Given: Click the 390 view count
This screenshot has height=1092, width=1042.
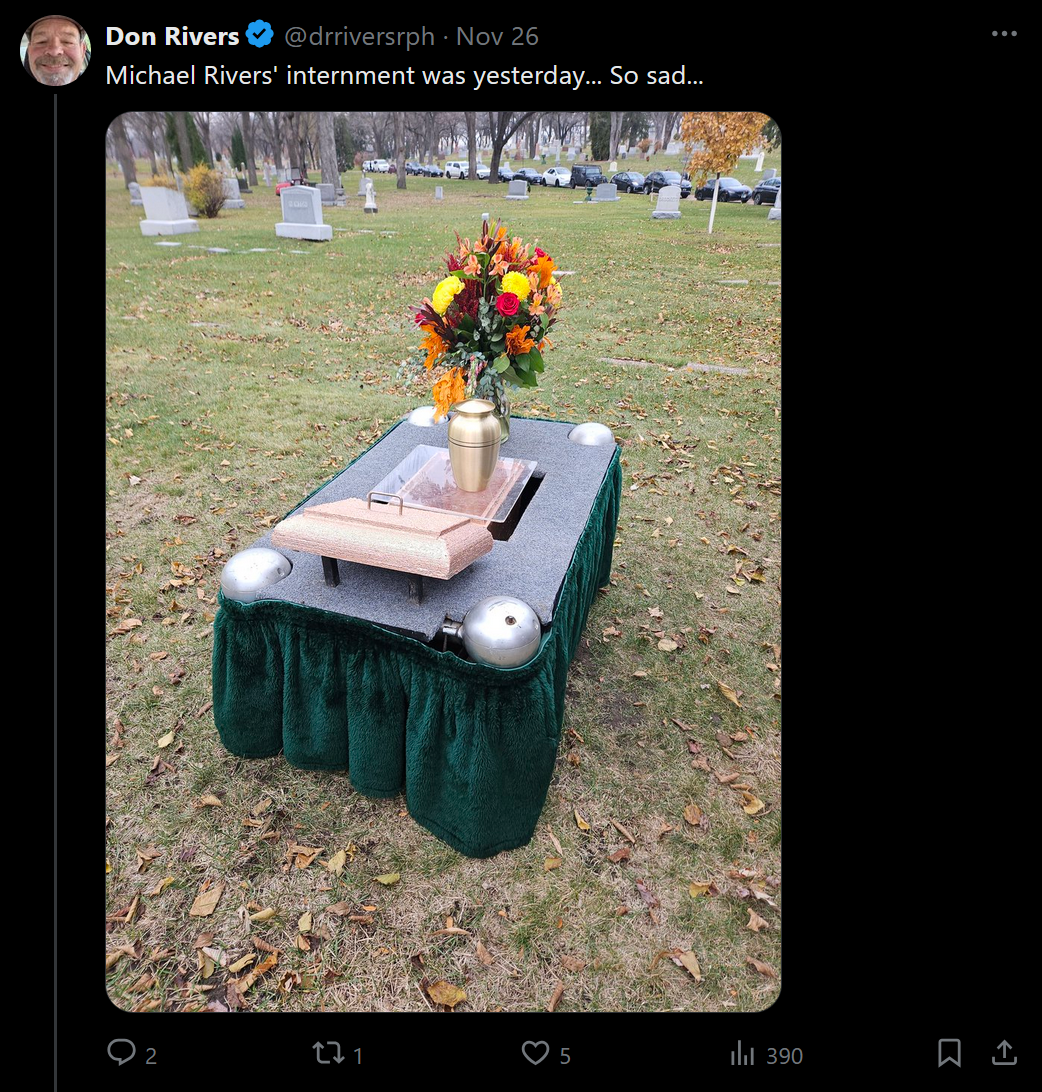Looking at the screenshot, I should [x=784, y=1056].
